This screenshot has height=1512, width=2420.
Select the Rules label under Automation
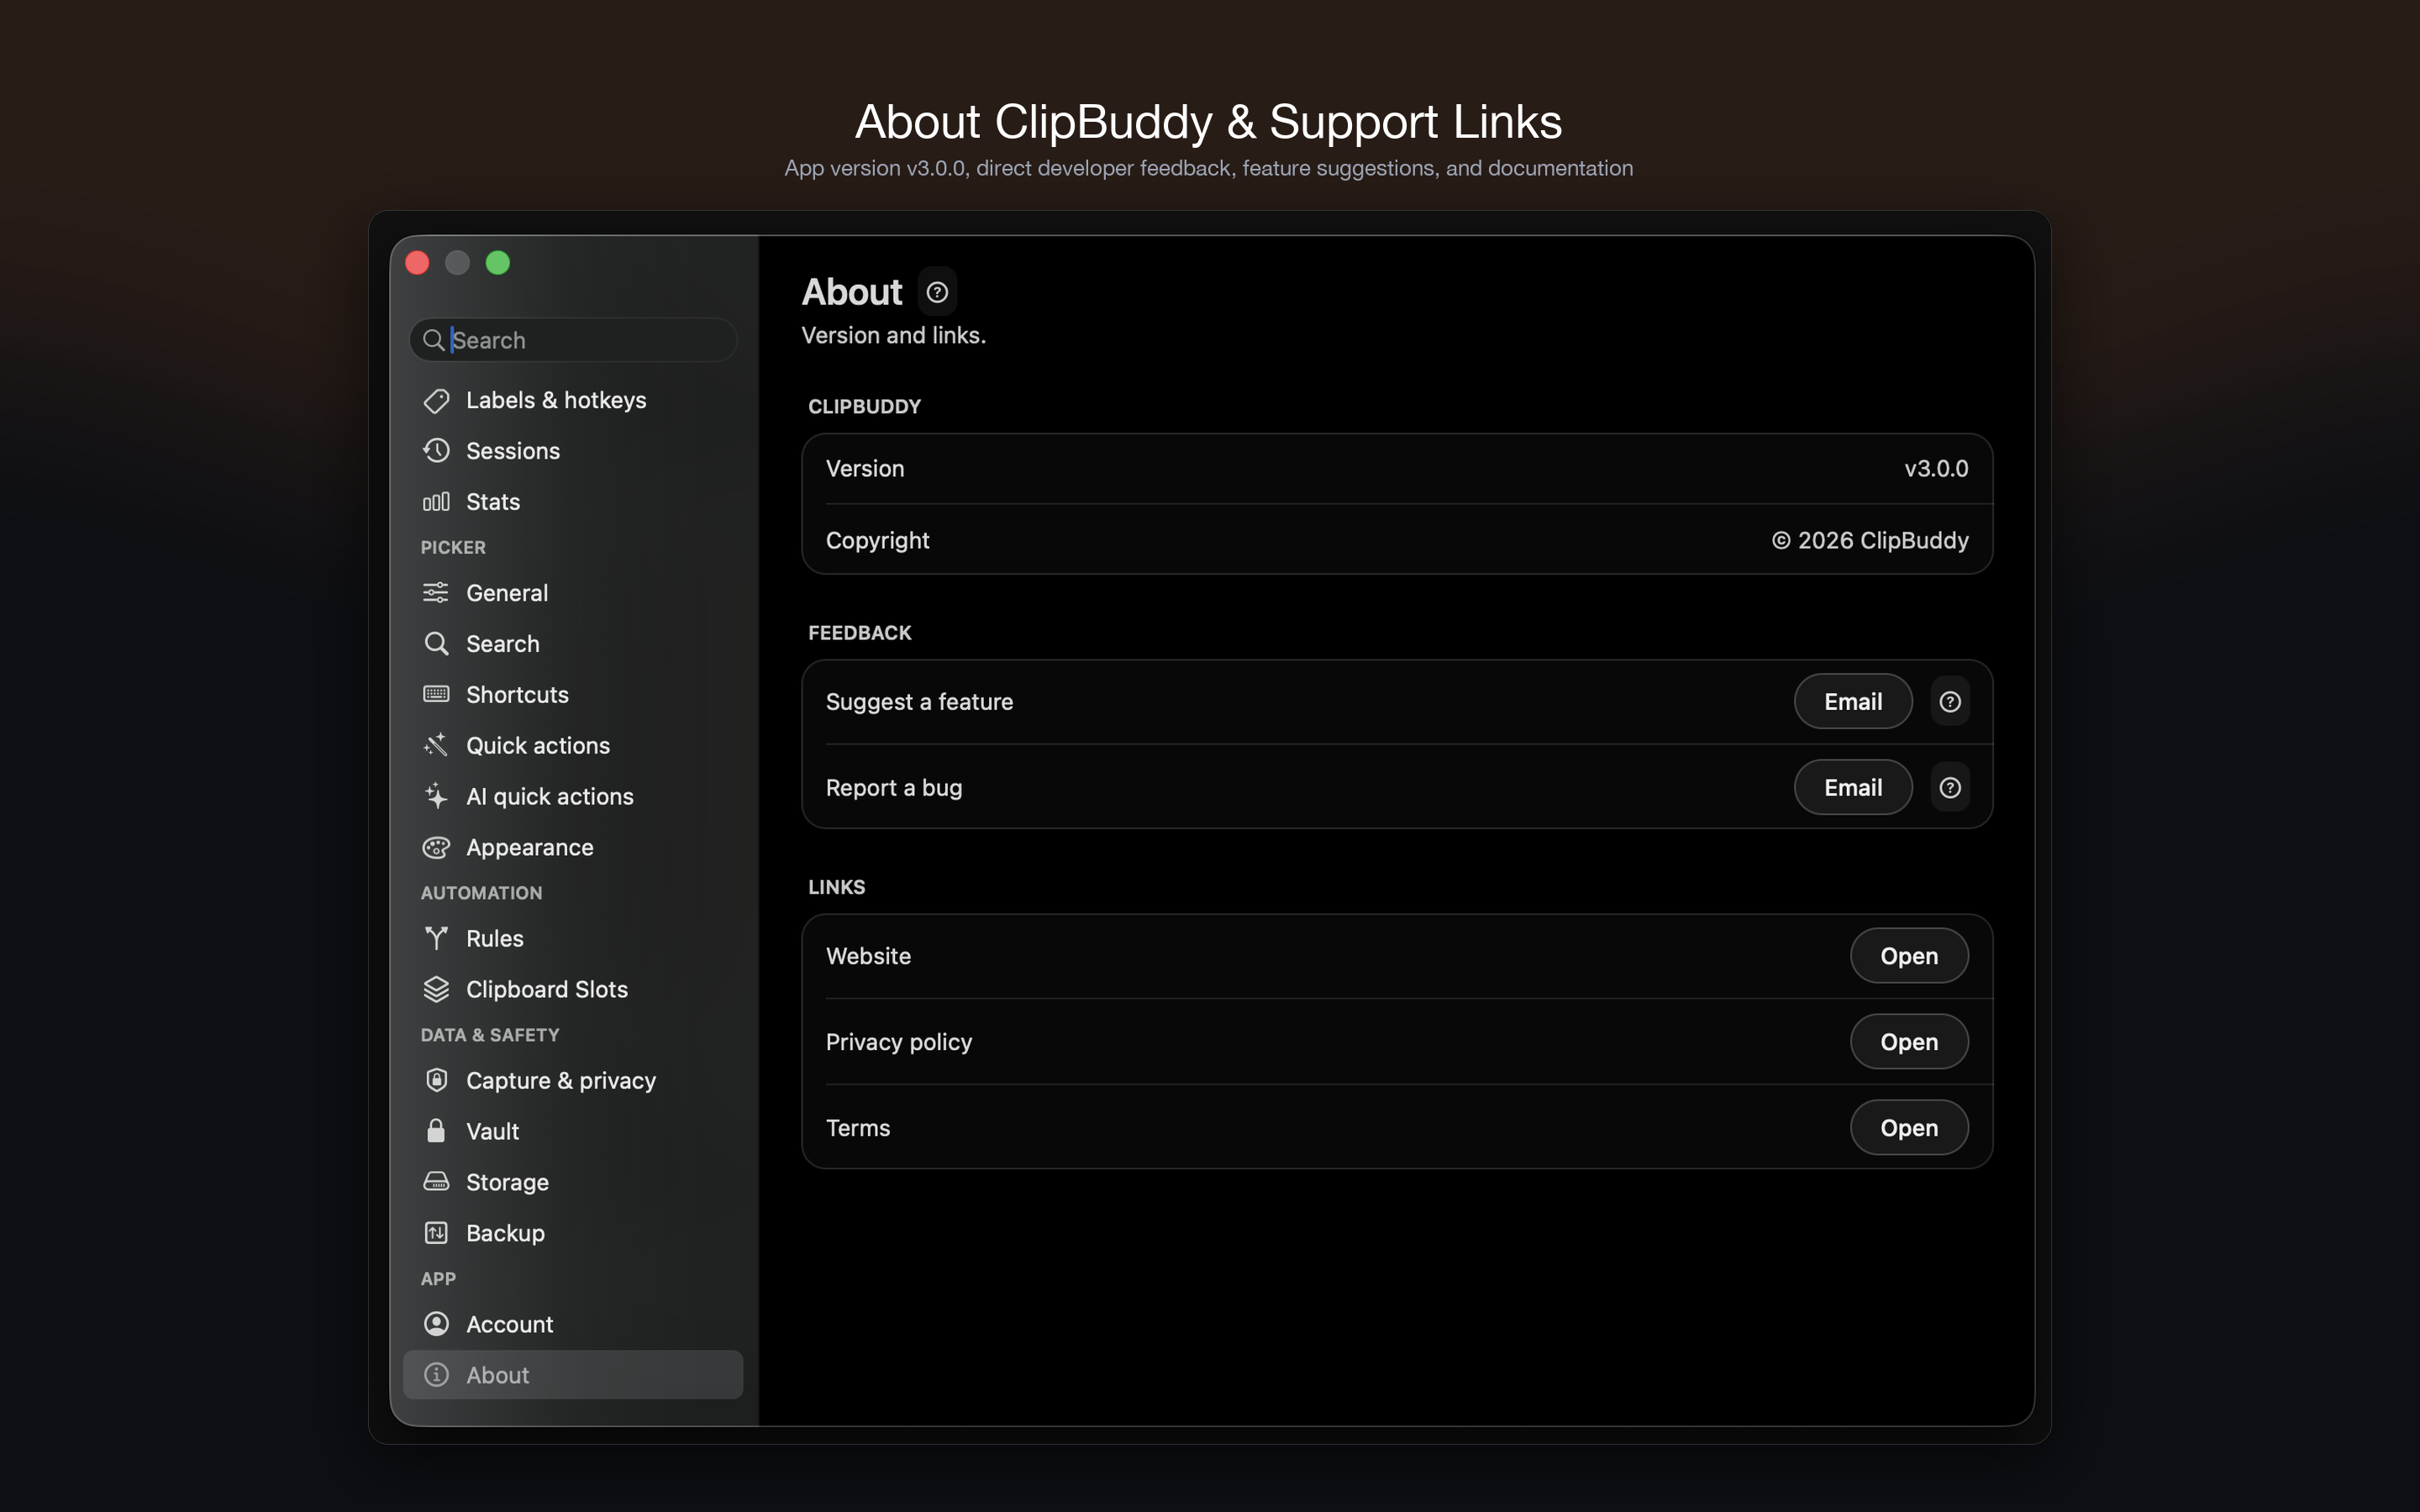[x=495, y=939]
